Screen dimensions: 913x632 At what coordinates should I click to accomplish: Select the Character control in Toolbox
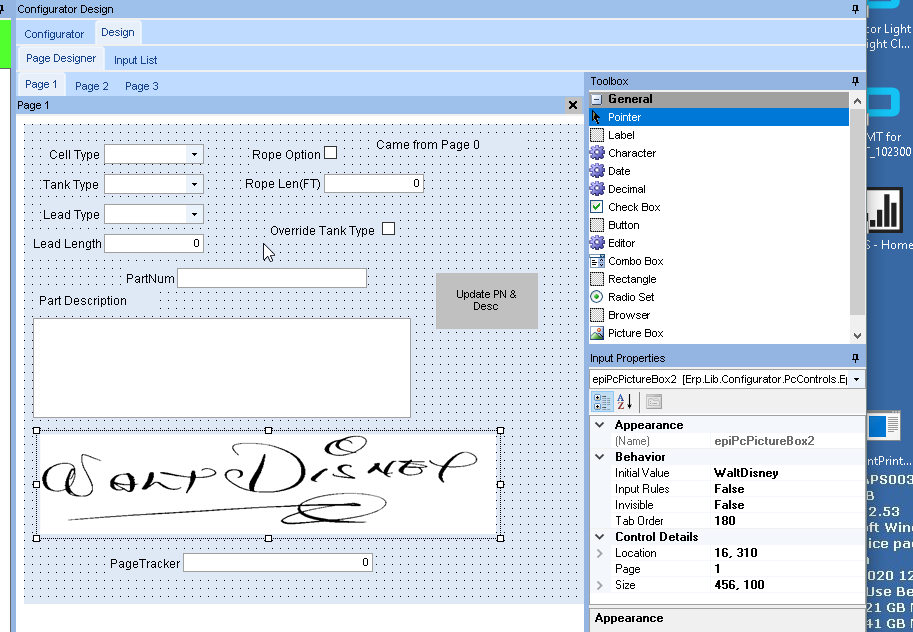631,153
